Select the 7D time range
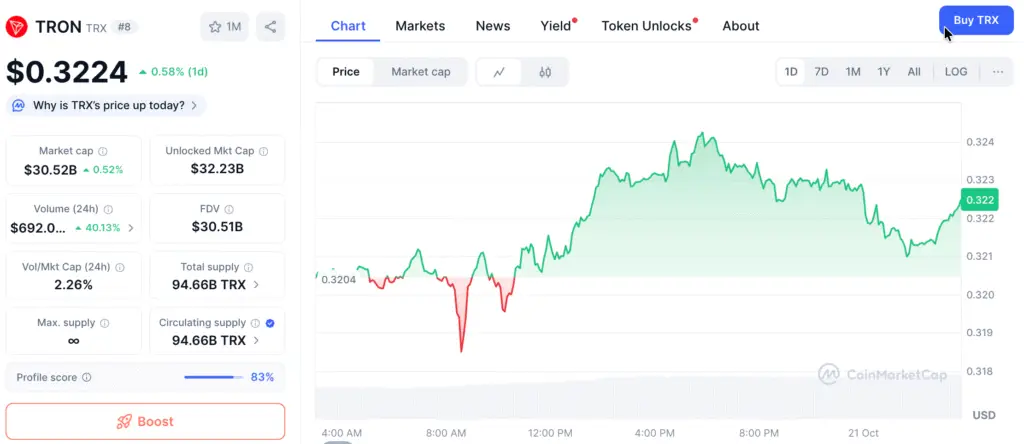The width and height of the screenshot is (1024, 444). coord(821,72)
